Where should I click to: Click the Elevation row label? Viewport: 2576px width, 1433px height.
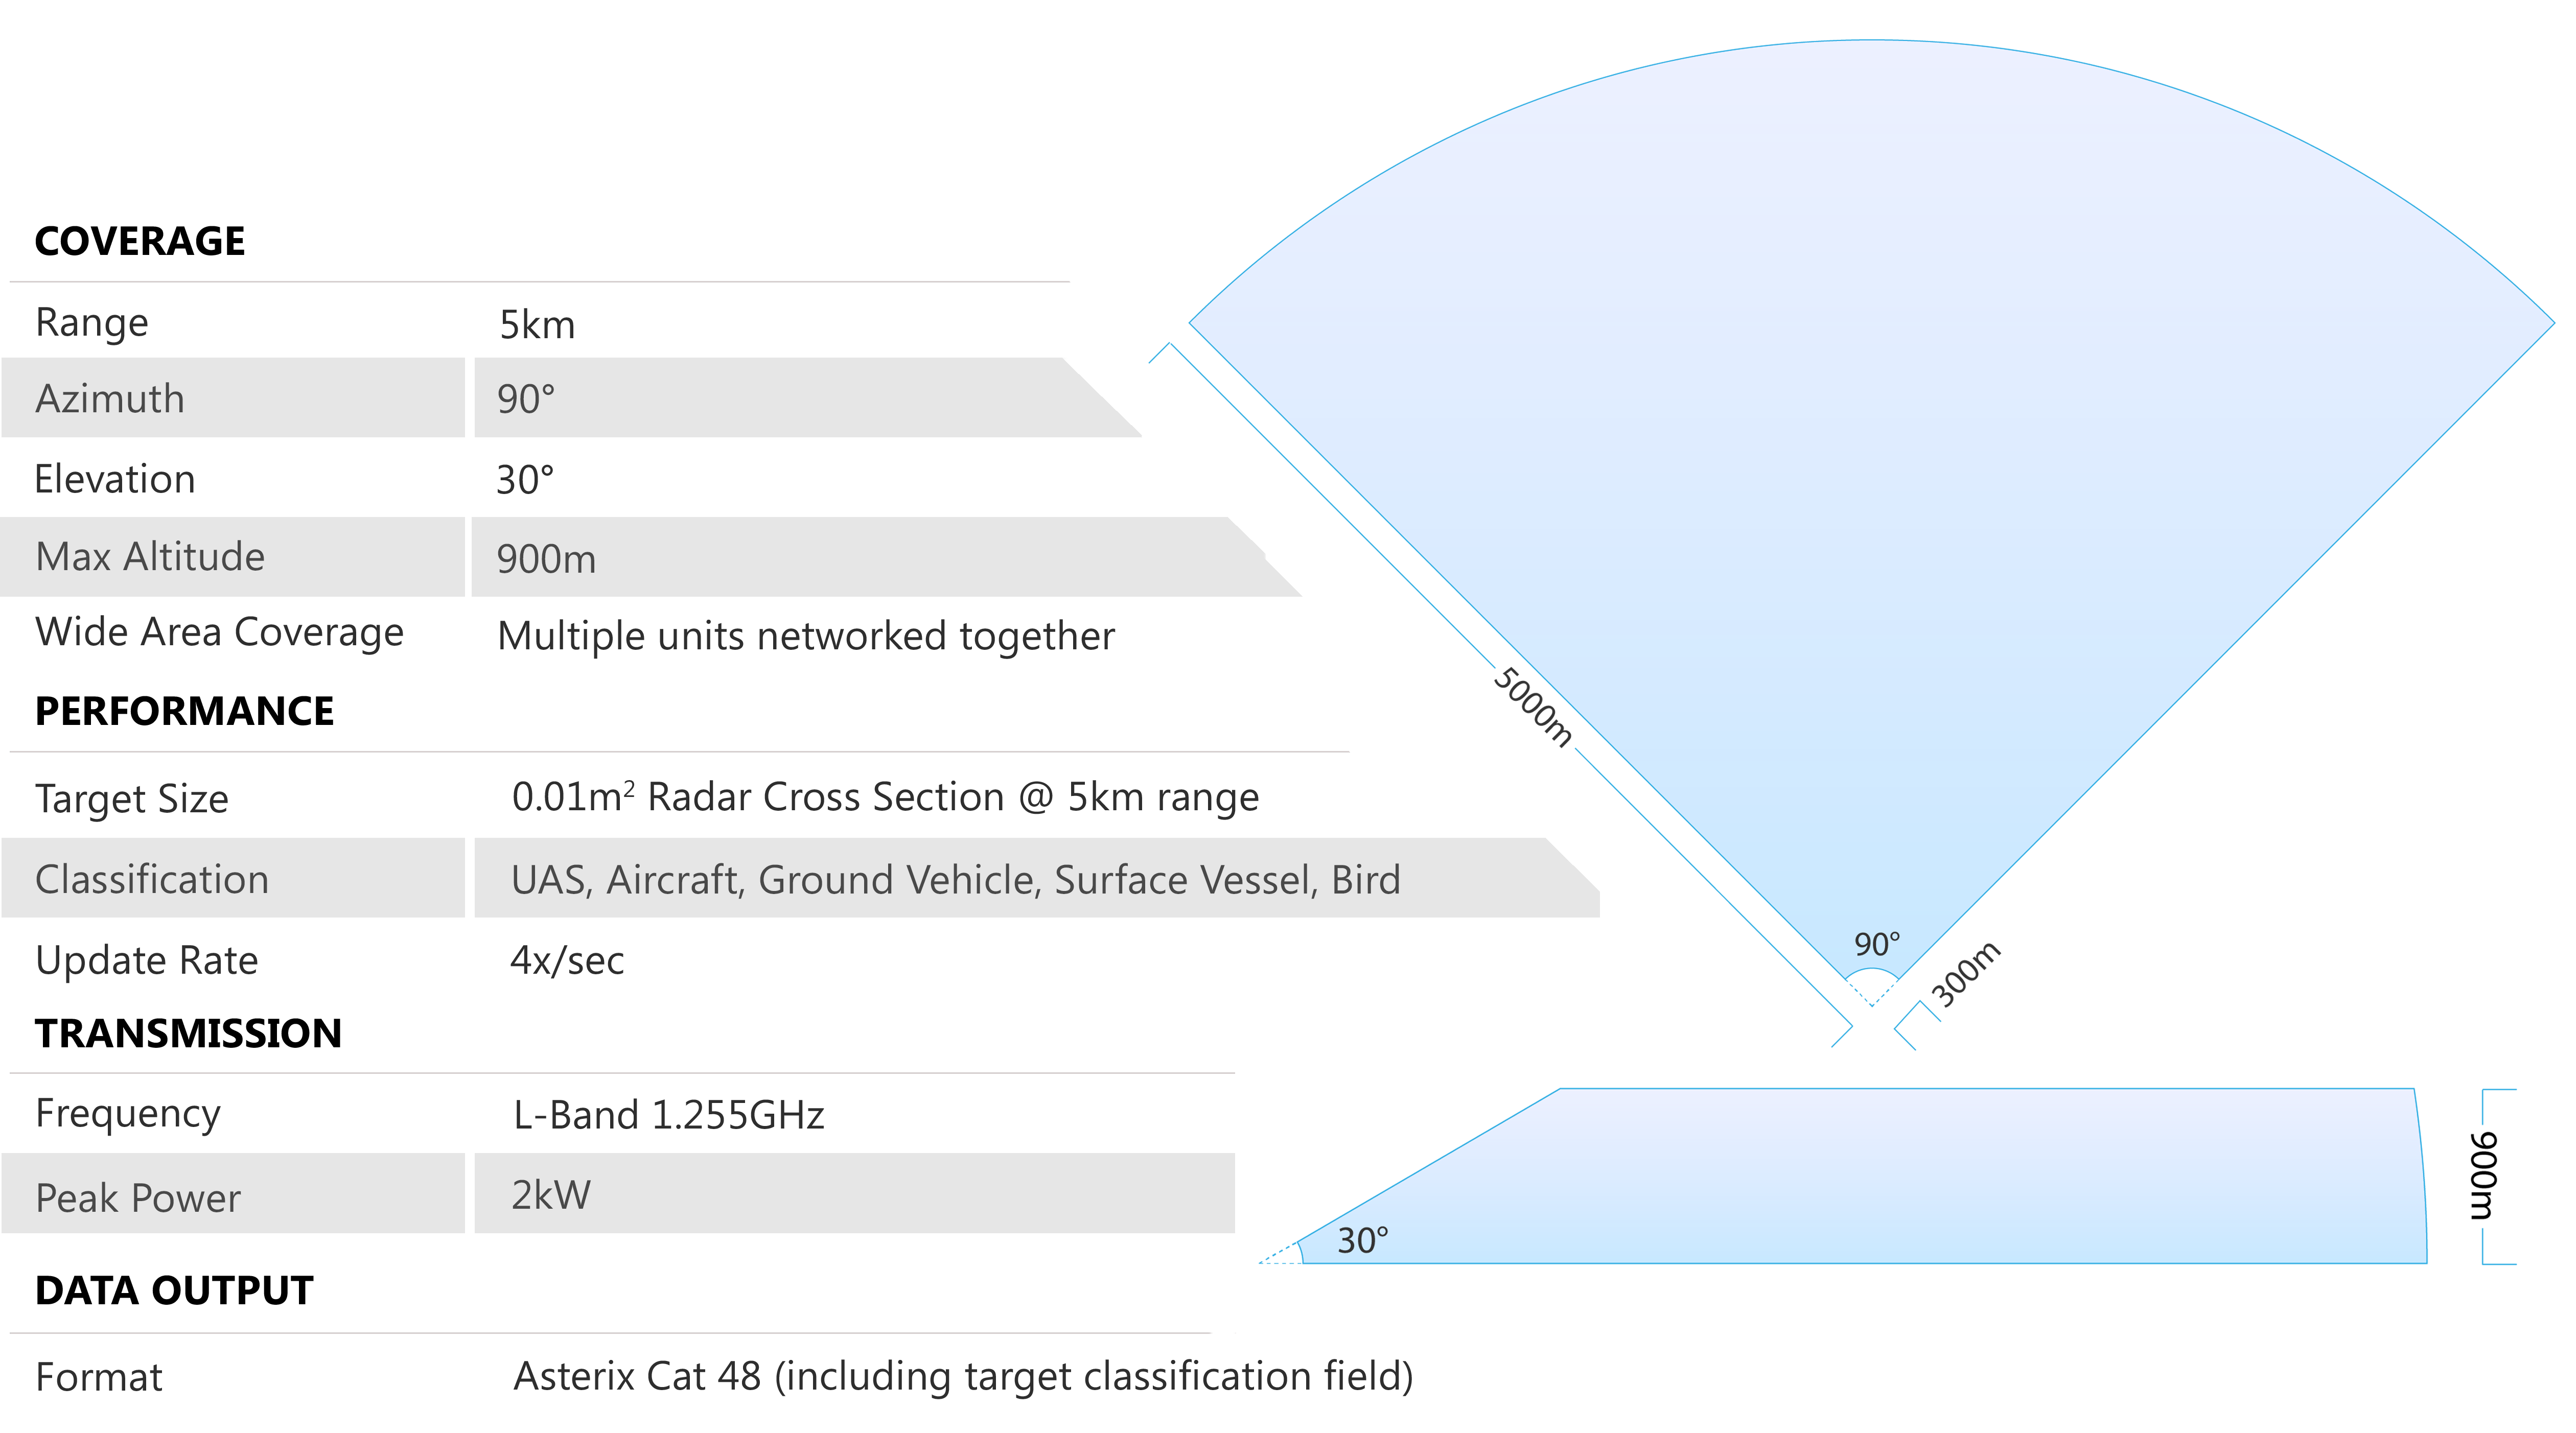click(115, 480)
